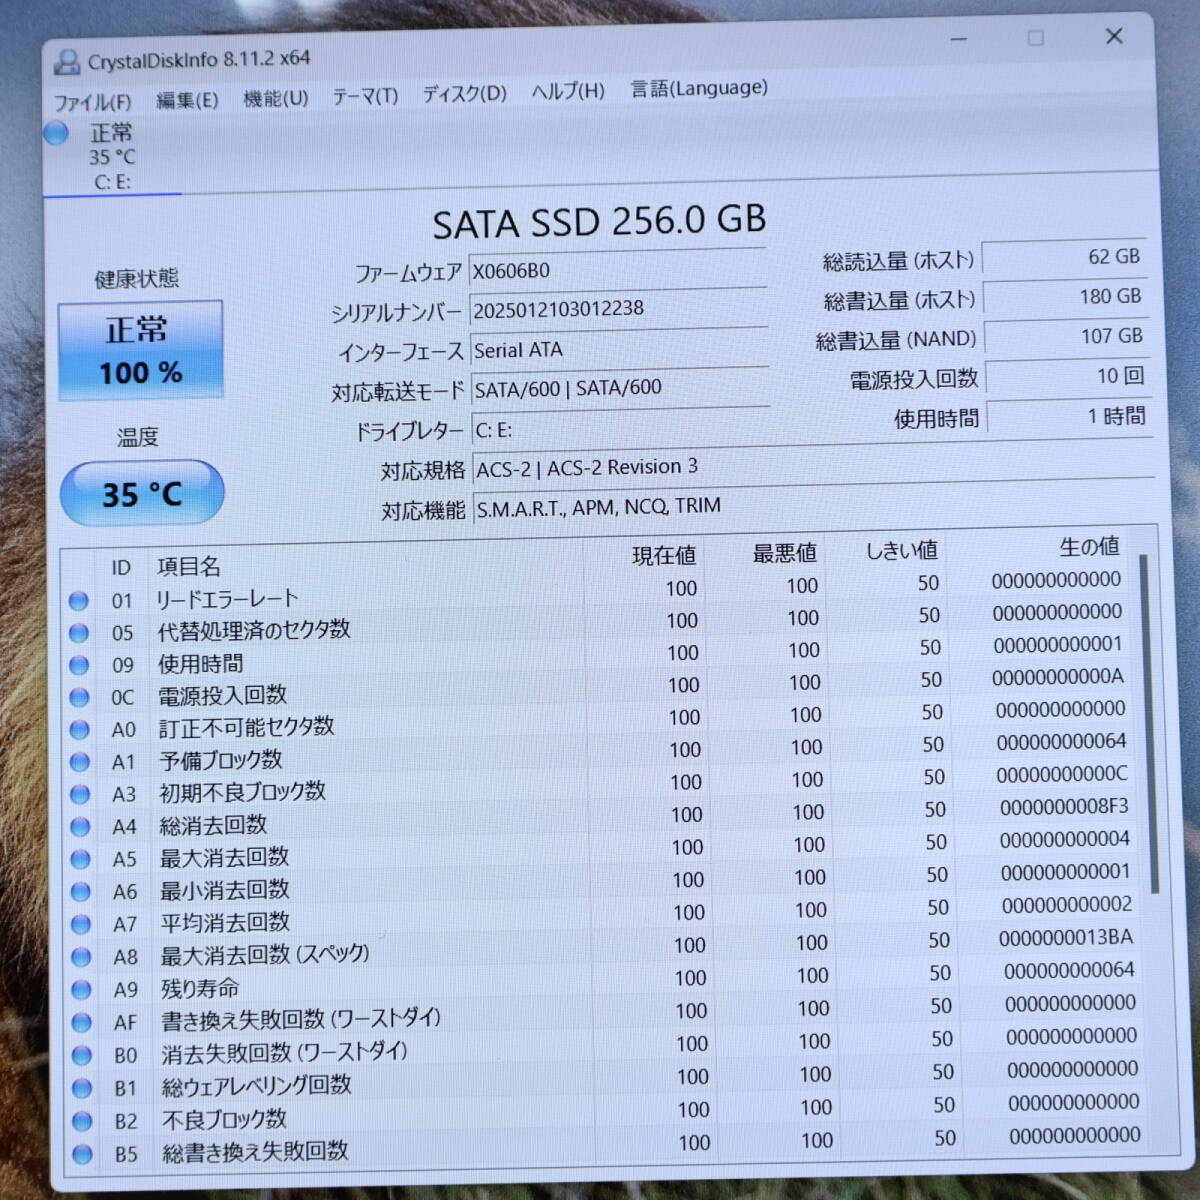Click status orb for ID 09 使用時間
The height and width of the screenshot is (1200, 1200).
(79, 665)
